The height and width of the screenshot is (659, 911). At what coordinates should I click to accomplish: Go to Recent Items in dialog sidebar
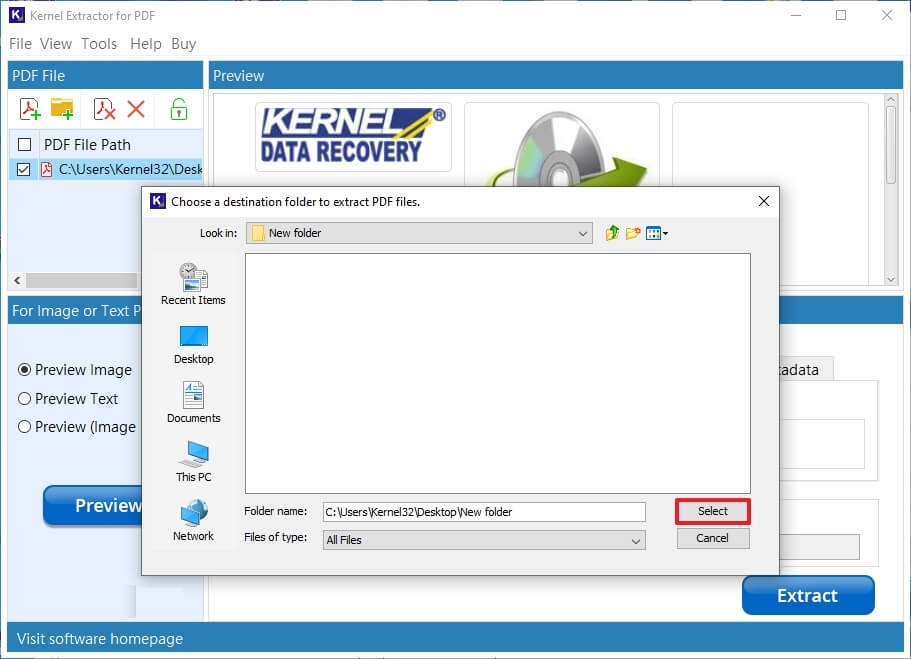pyautogui.click(x=193, y=284)
